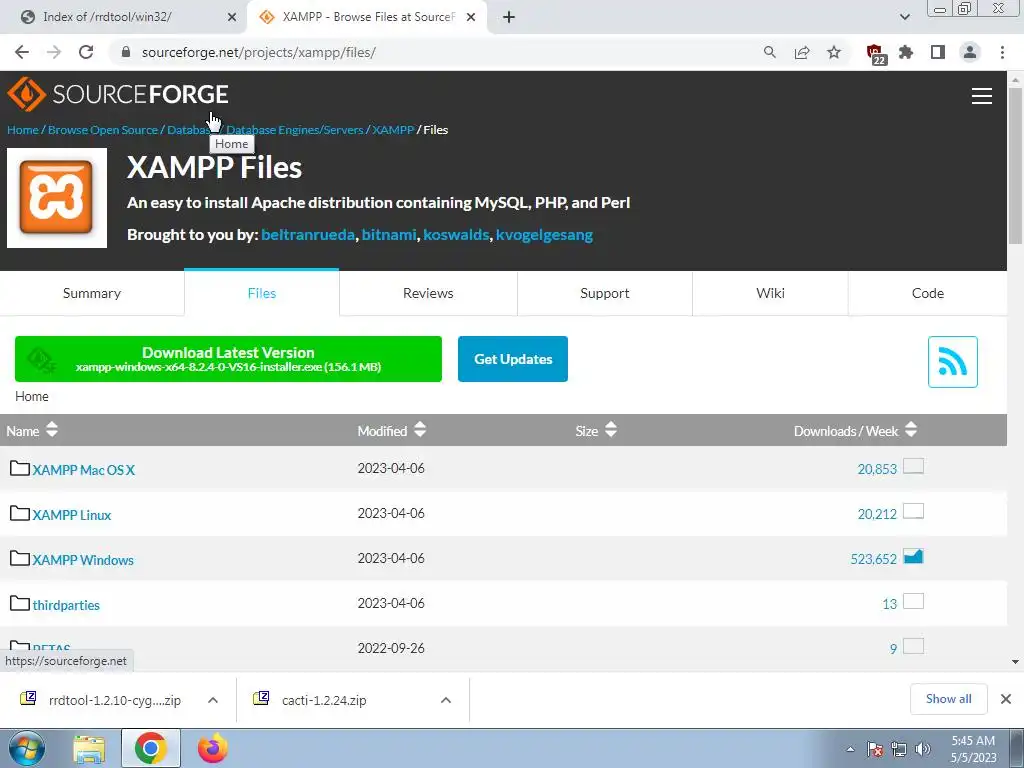Sort files by Modified column
The height and width of the screenshot is (768, 1024).
tap(392, 430)
